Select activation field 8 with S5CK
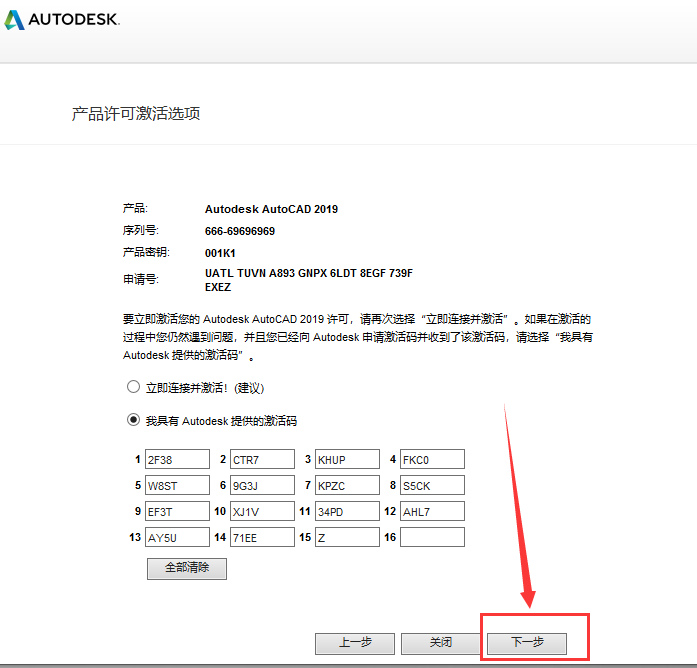 click(432, 485)
